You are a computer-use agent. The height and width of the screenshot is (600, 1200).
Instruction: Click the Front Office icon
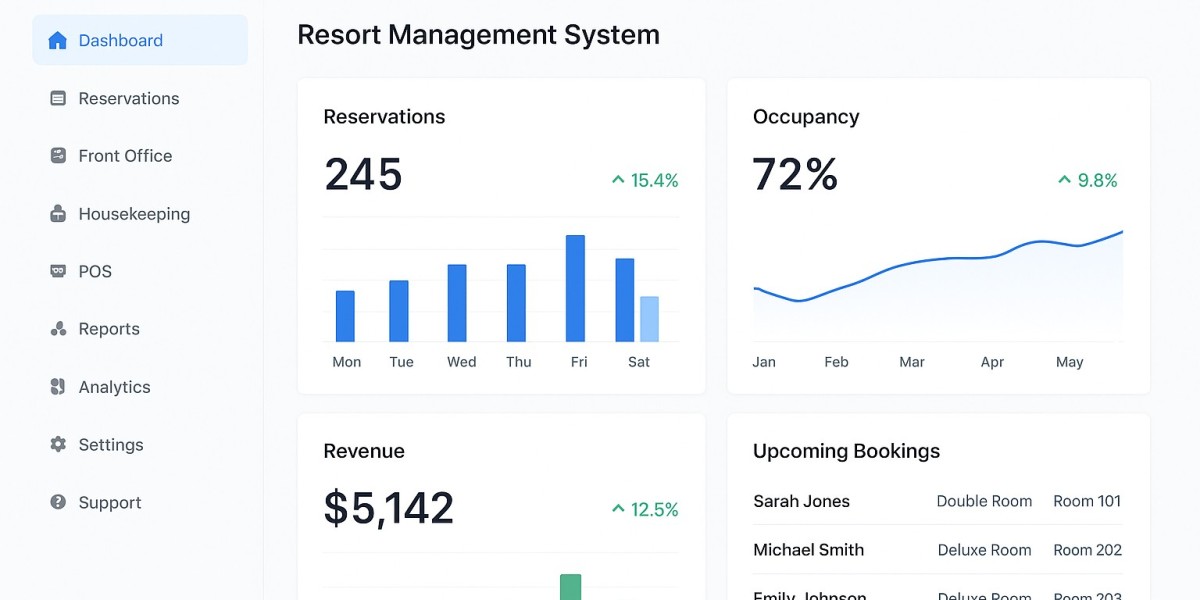click(58, 156)
